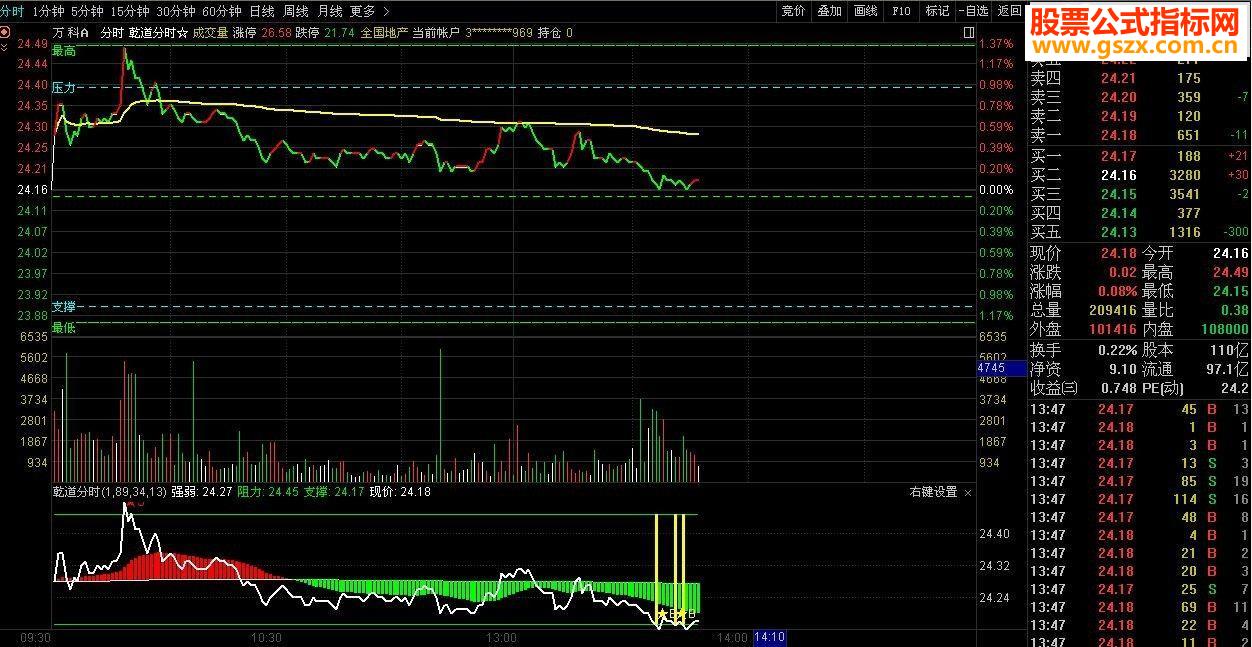Image resolution: width=1252 pixels, height=647 pixels.
Task: Switch to the 月线 monthly chart tab
Action: point(329,11)
